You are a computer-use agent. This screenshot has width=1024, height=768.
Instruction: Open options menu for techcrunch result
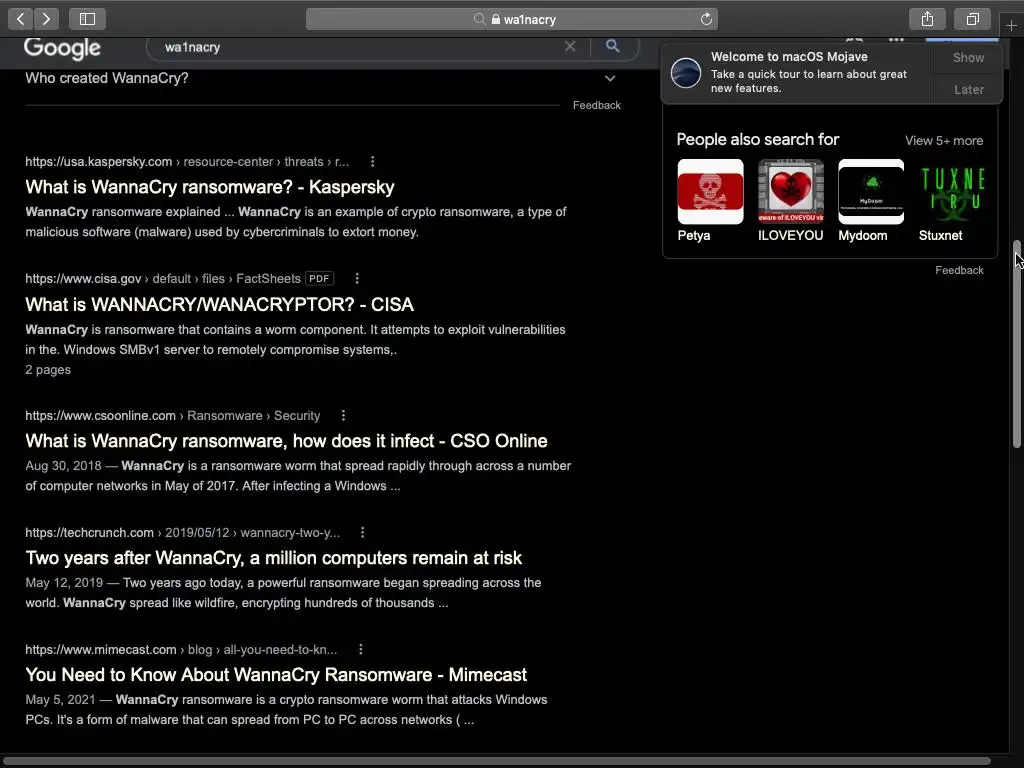tap(362, 532)
